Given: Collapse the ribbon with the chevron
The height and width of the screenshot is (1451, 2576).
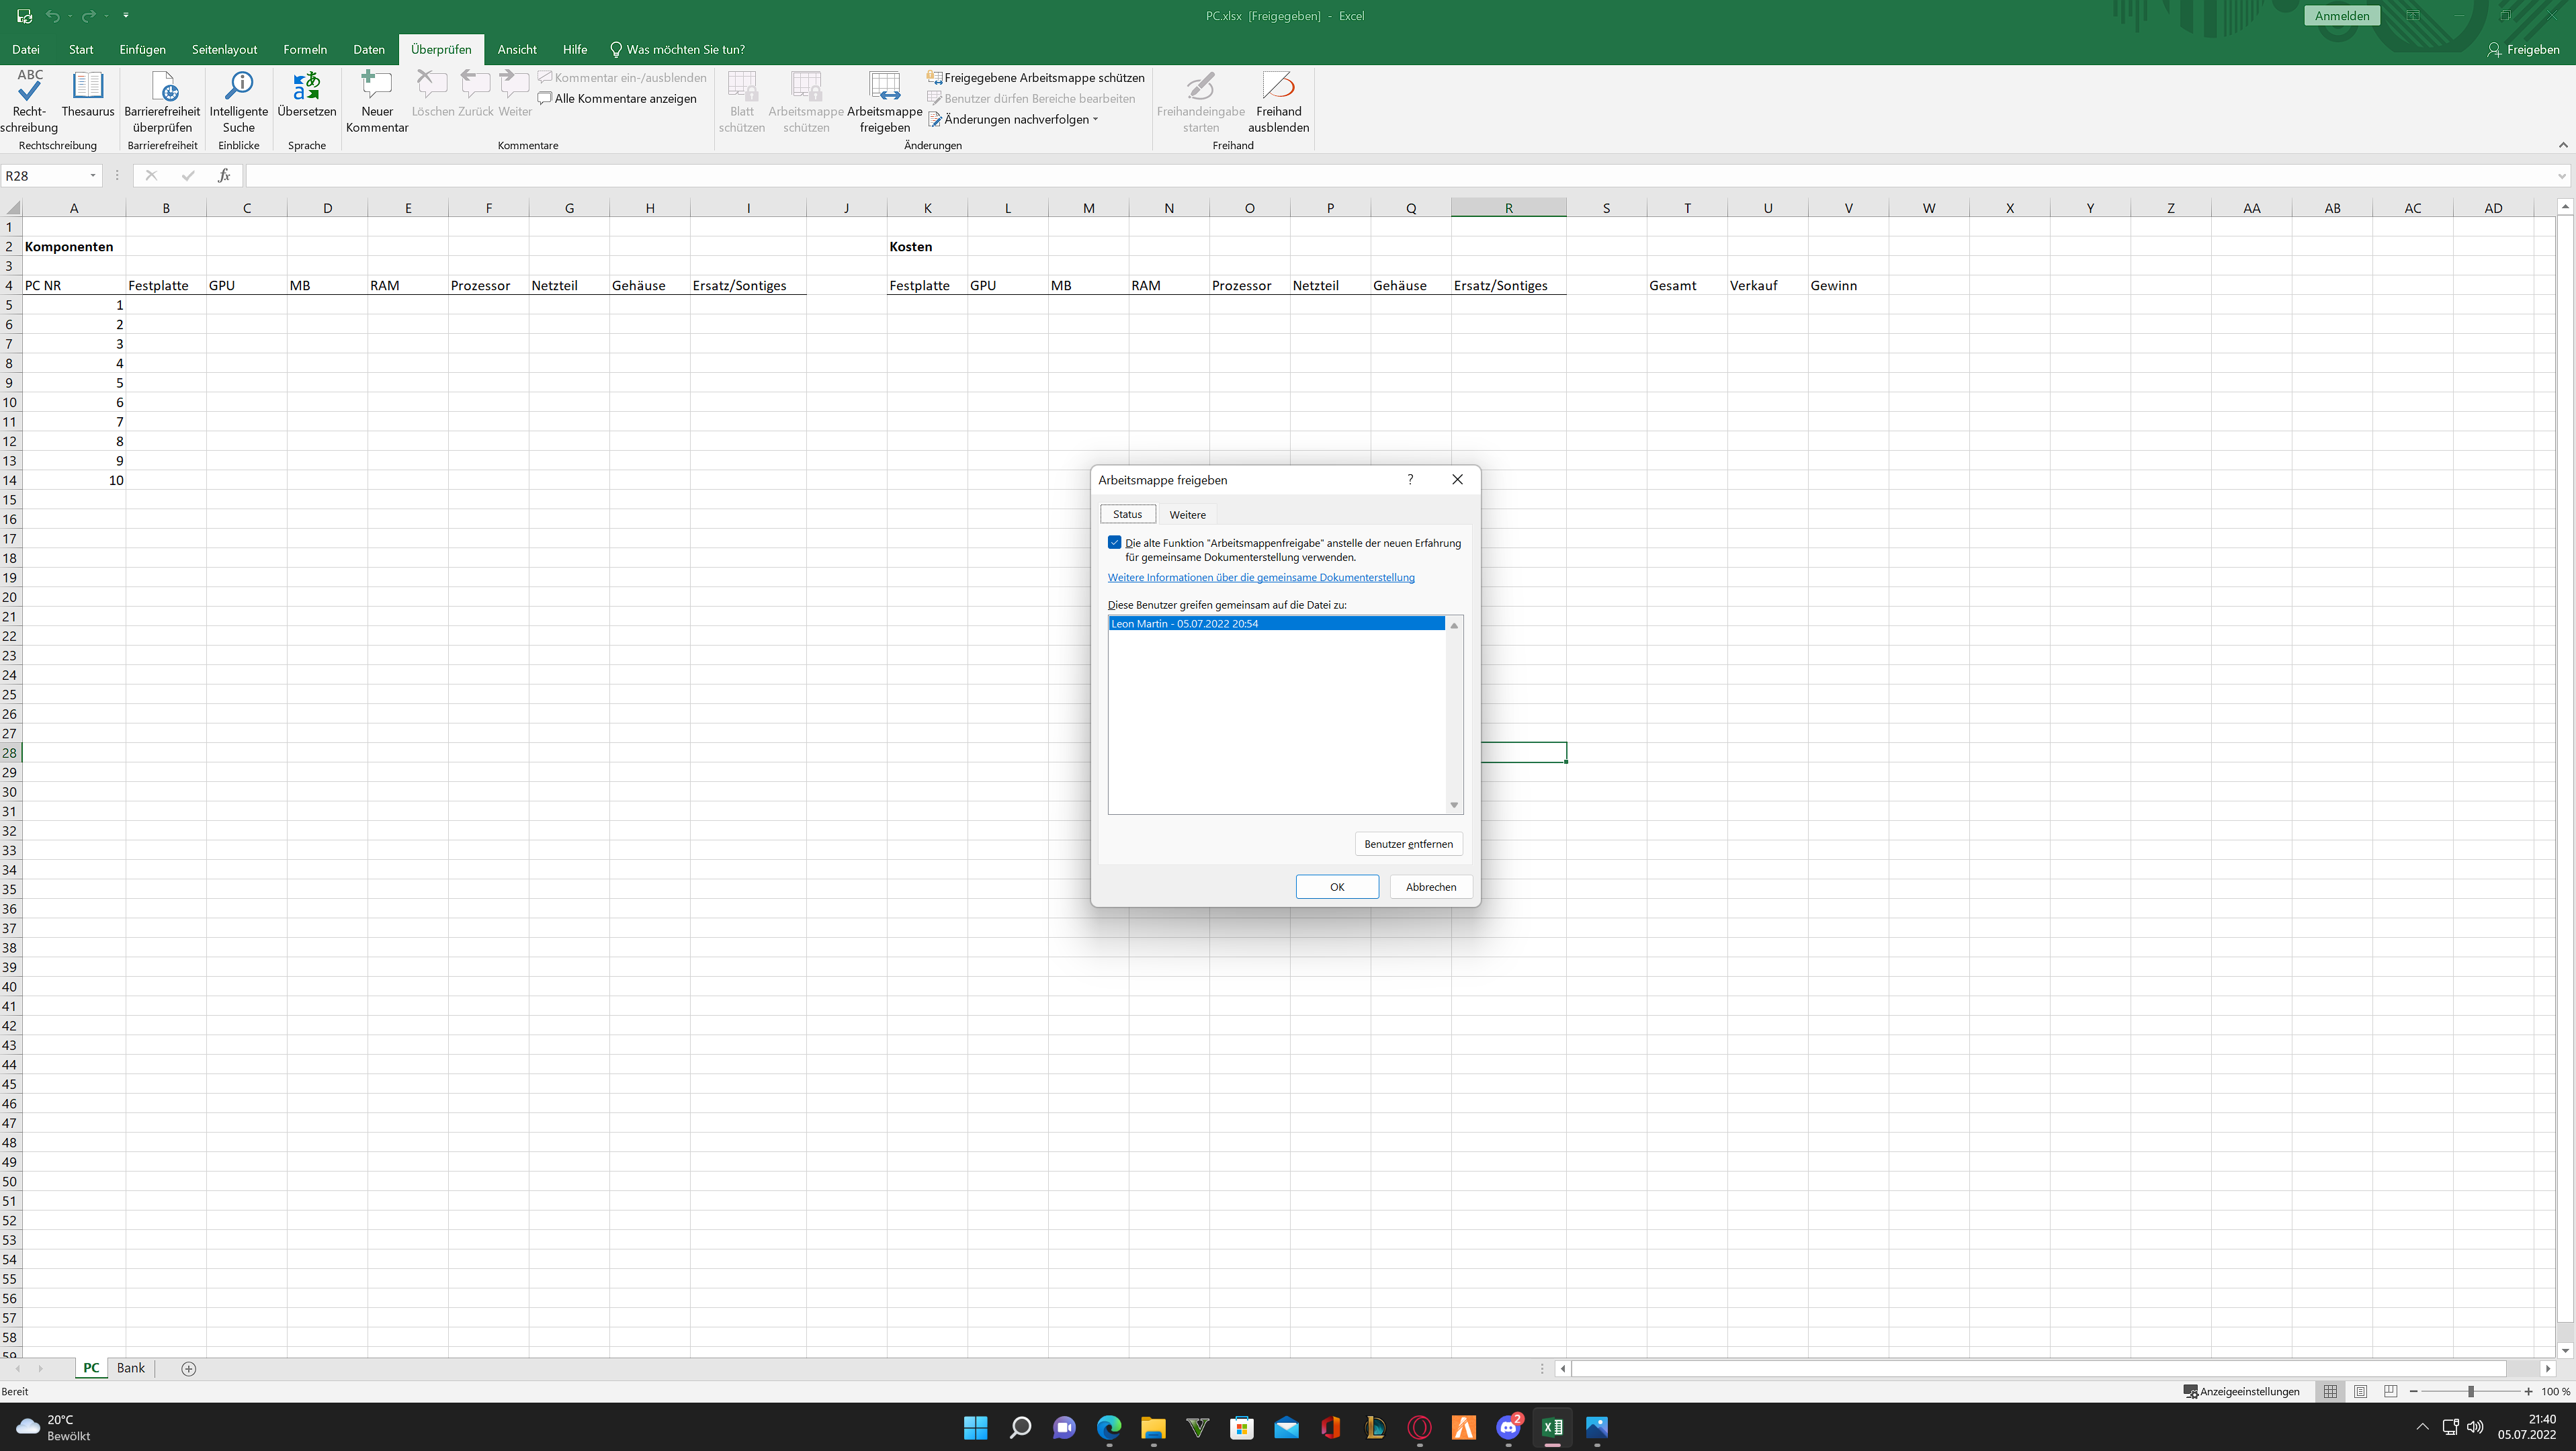Looking at the screenshot, I should click(x=2562, y=145).
